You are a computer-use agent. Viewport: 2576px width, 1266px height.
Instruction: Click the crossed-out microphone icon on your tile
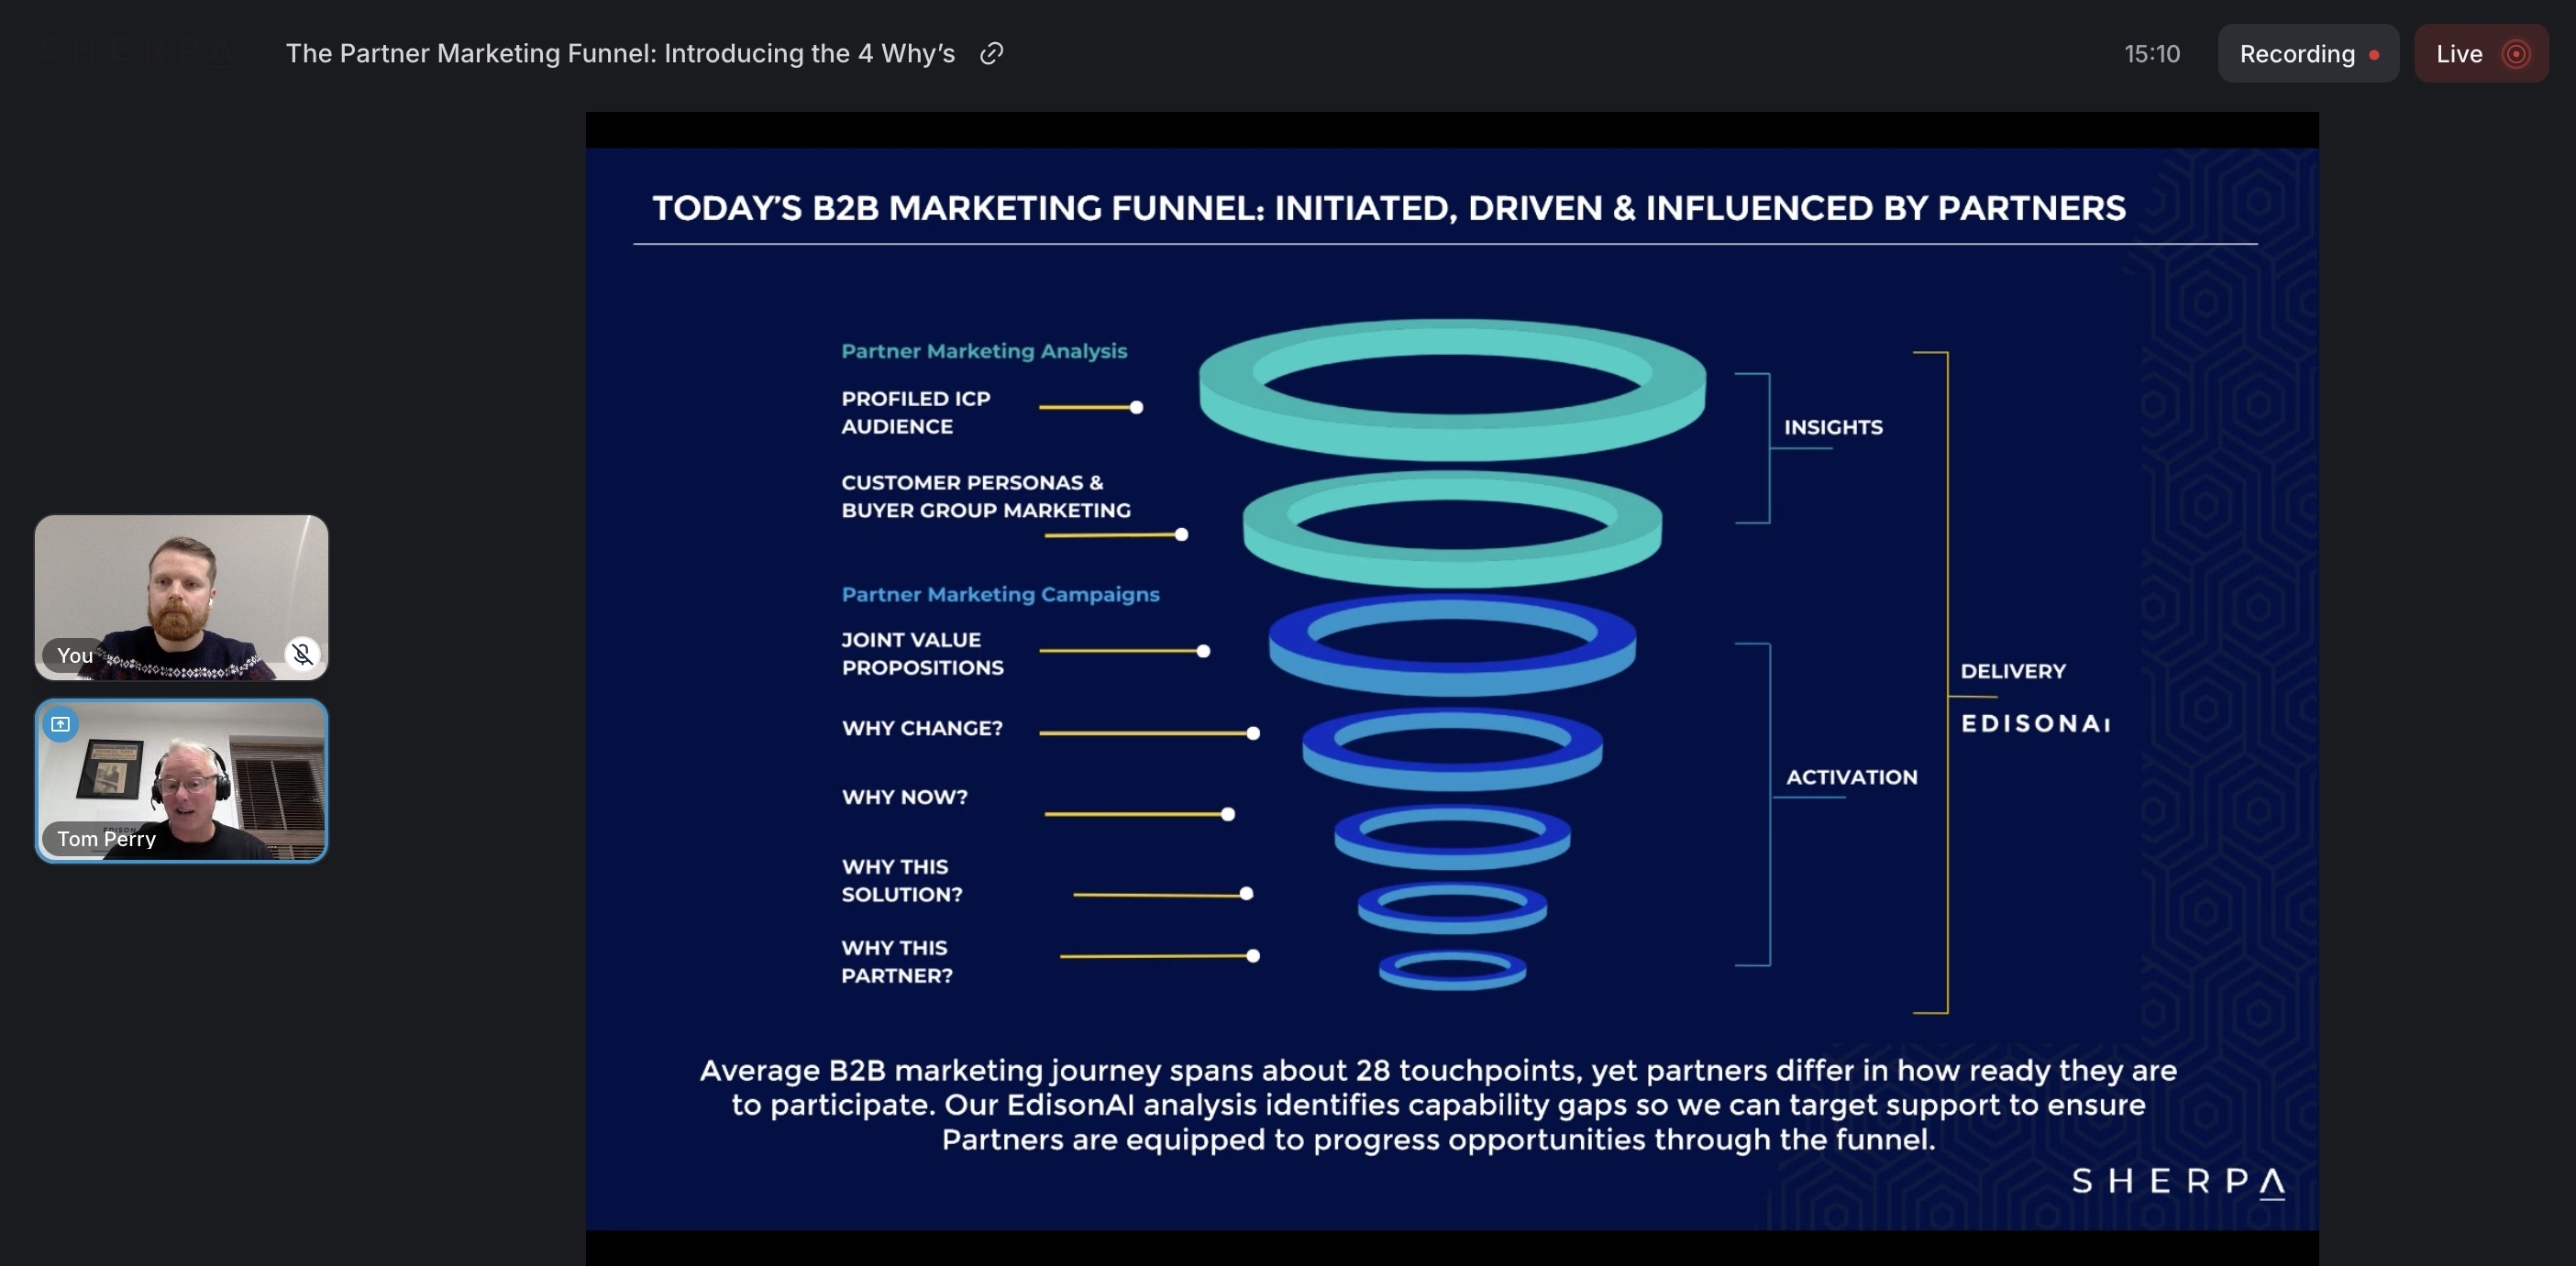[x=302, y=654]
